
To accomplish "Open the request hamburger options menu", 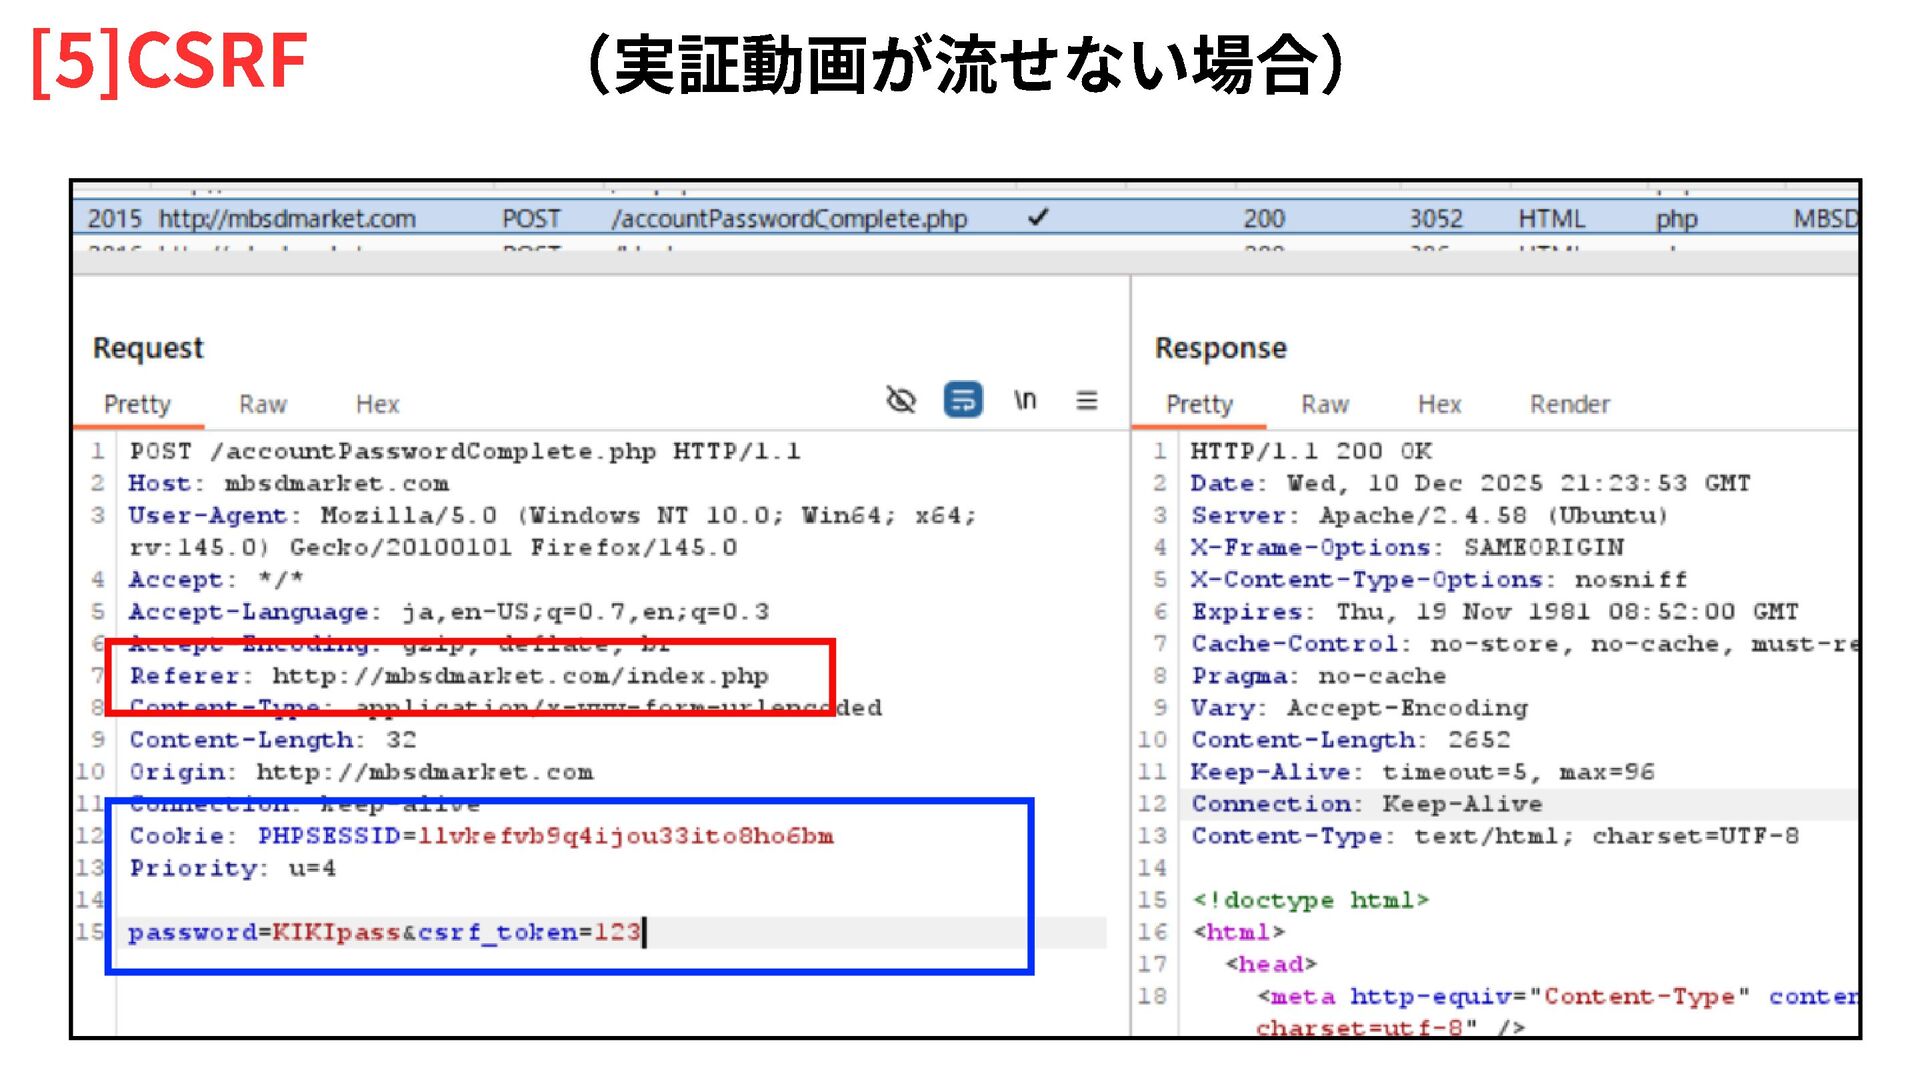I will coord(1086,401).
